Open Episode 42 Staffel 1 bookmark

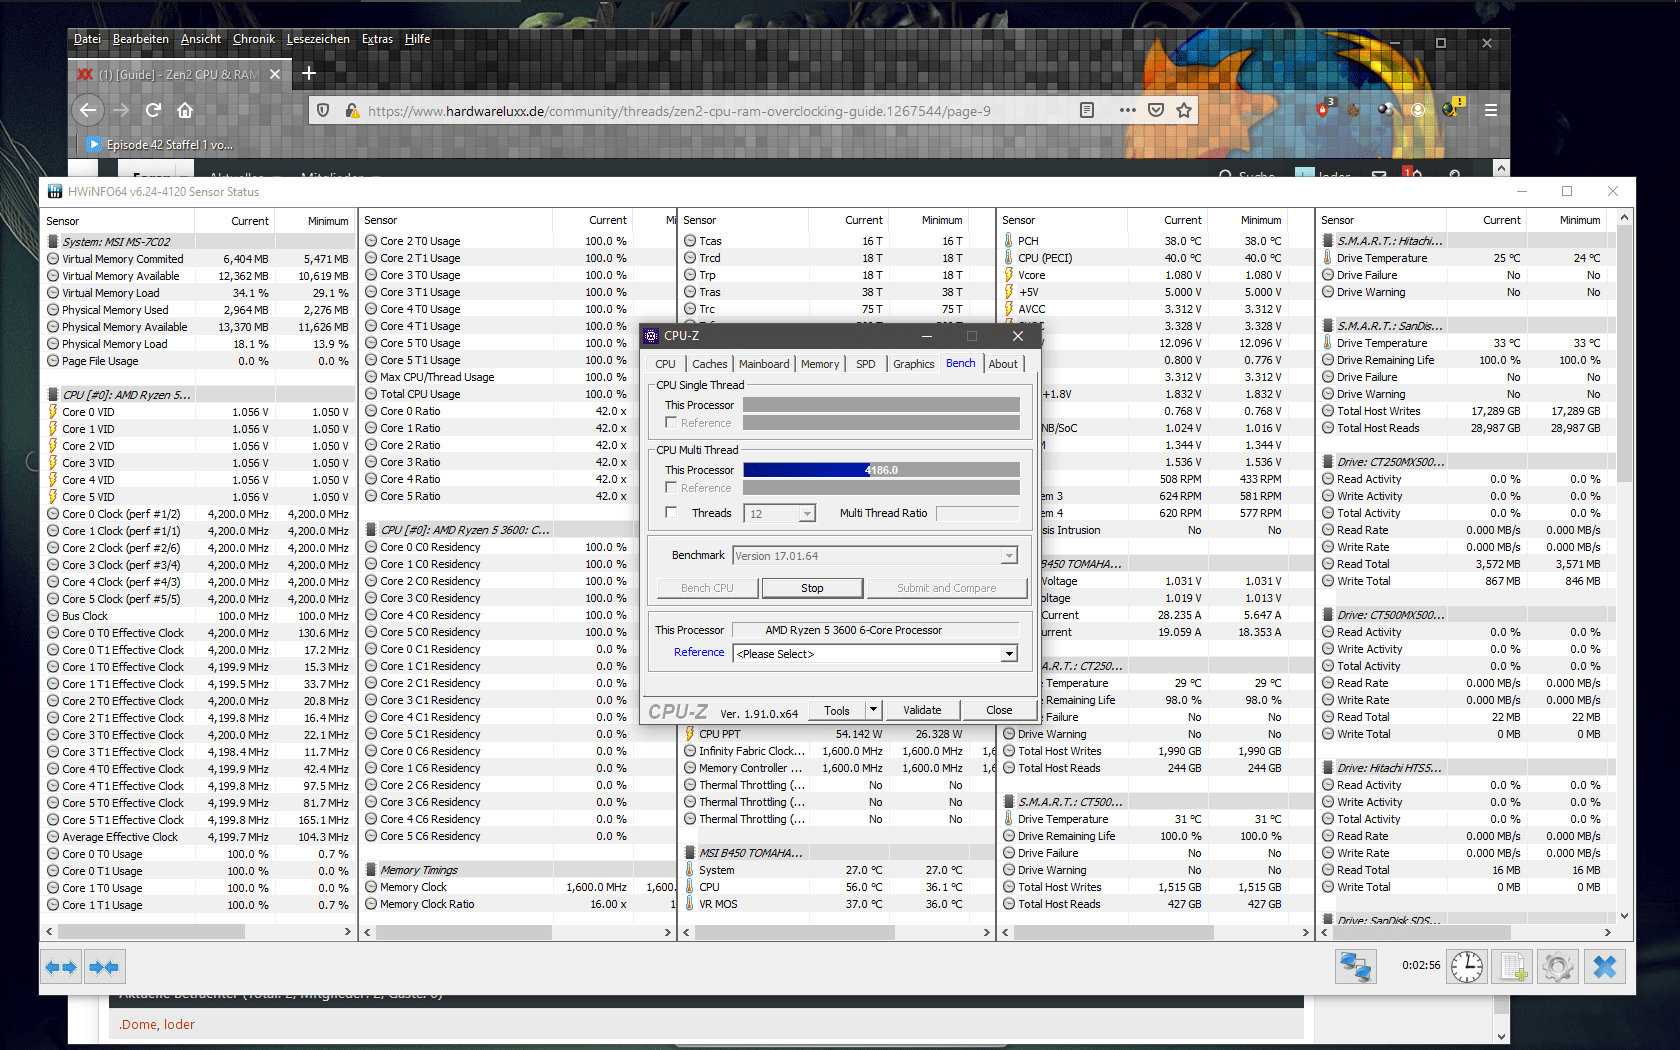(x=160, y=145)
